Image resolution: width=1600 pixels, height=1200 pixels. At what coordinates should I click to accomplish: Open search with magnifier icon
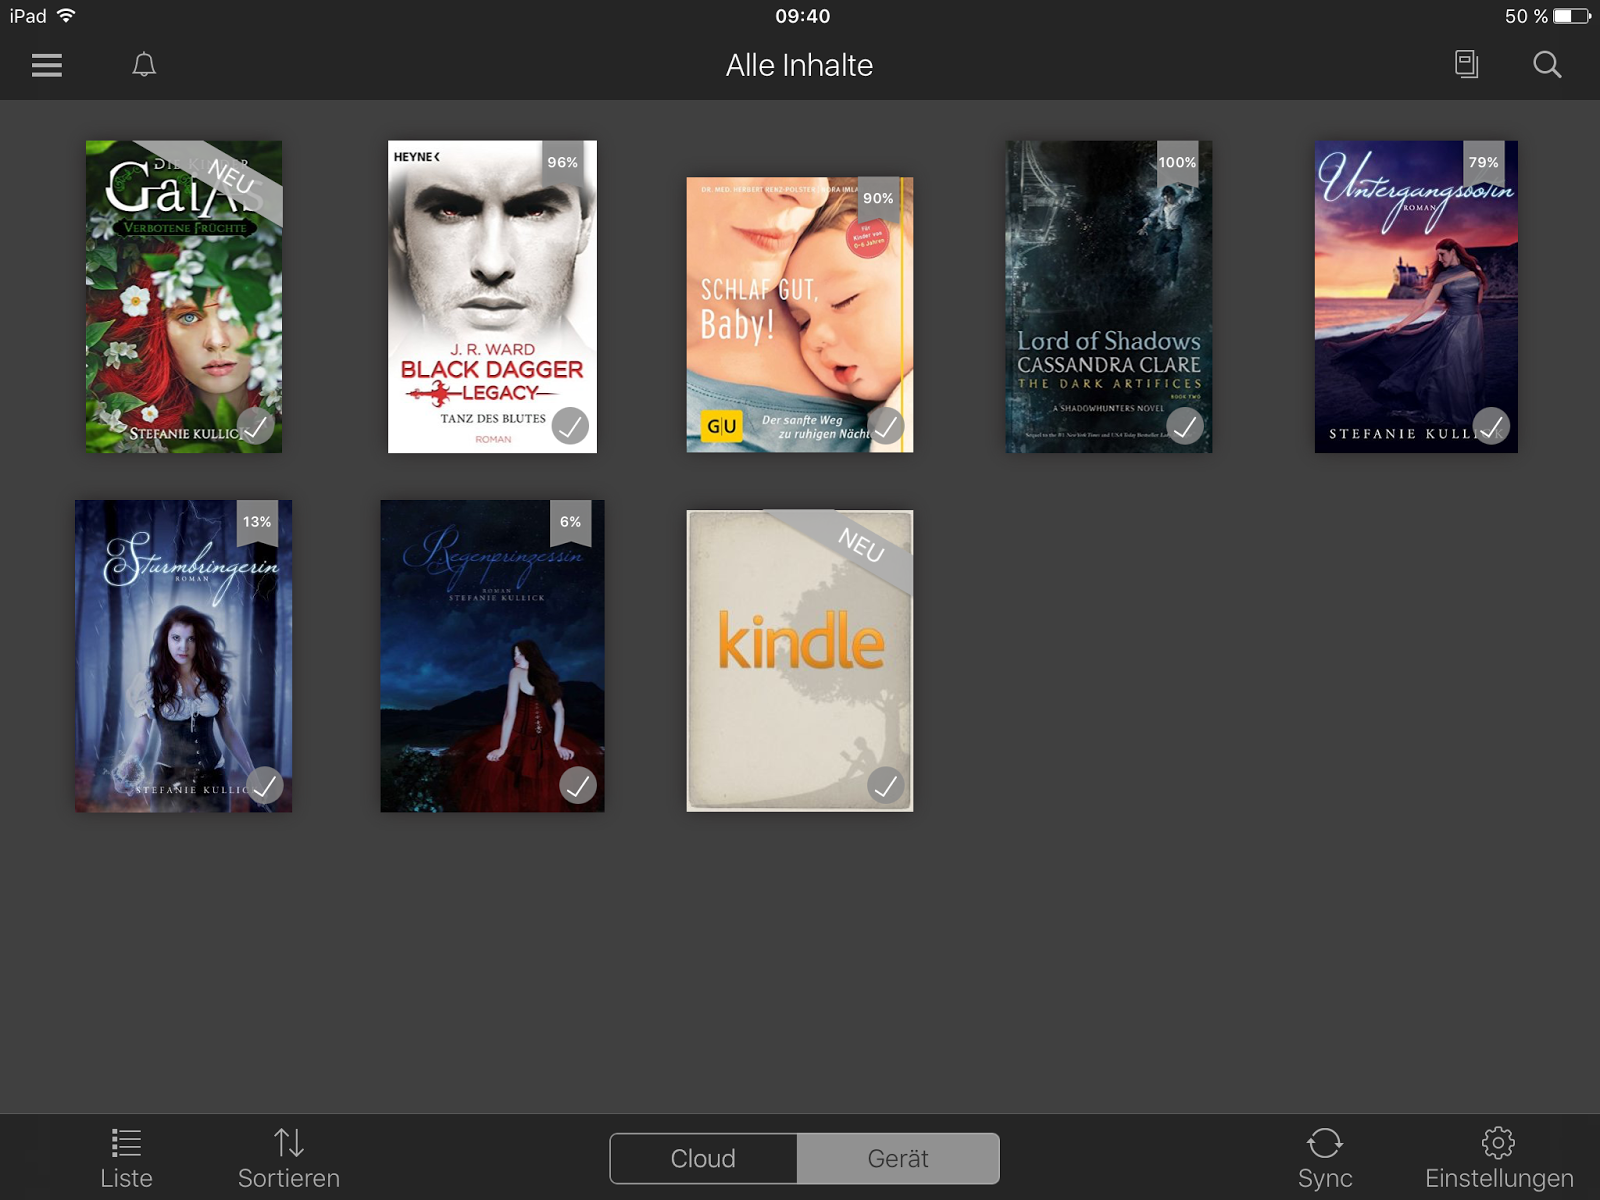click(1547, 65)
